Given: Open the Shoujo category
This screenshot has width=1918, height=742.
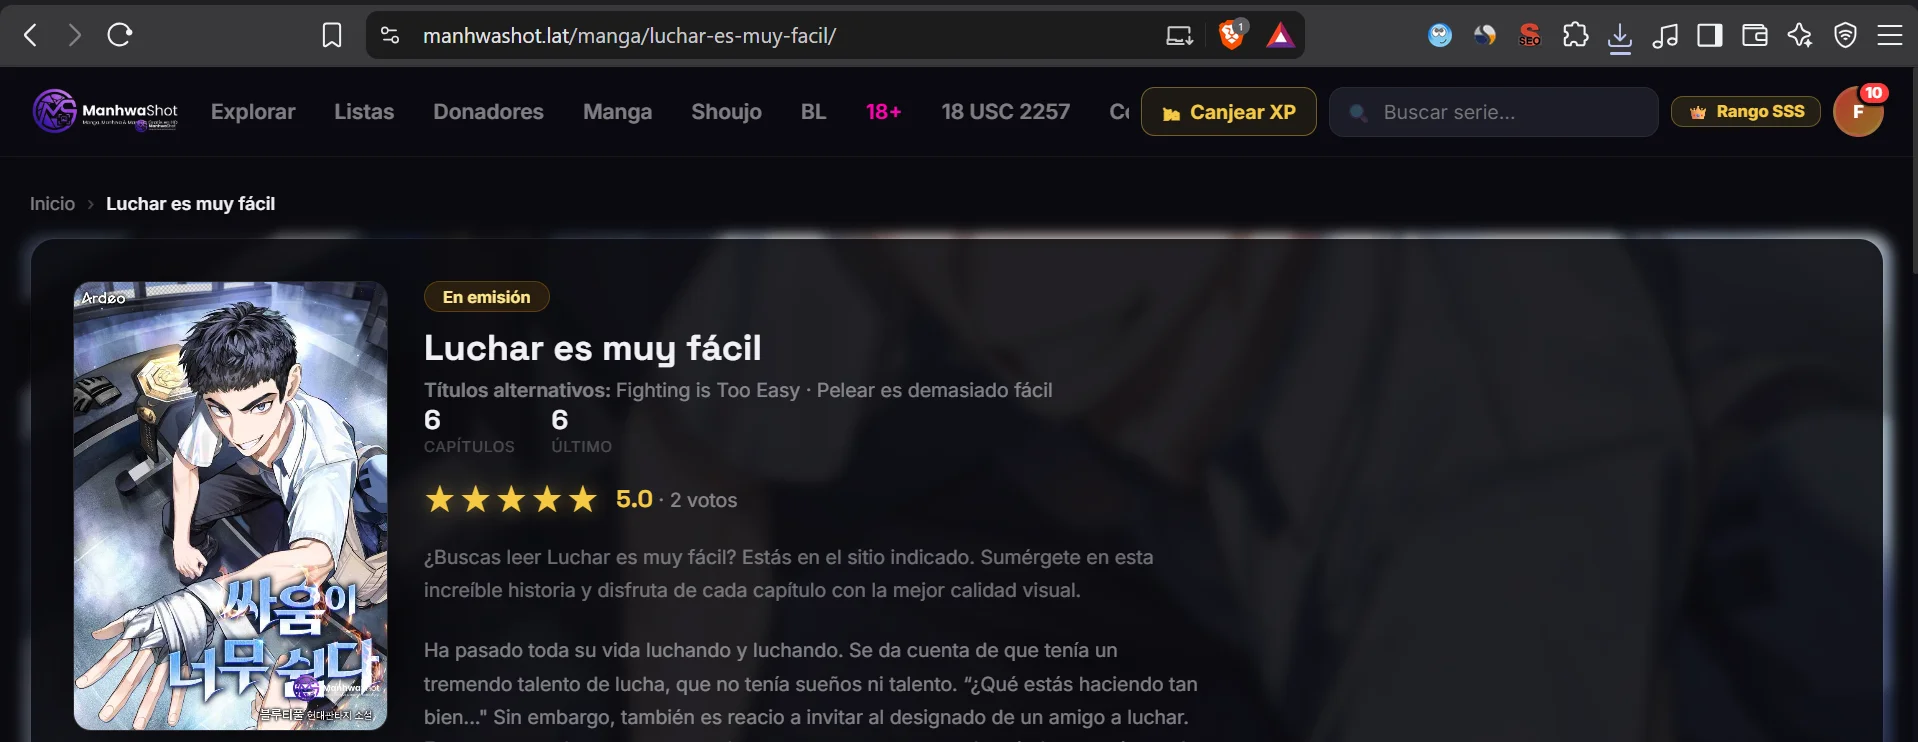Looking at the screenshot, I should (726, 112).
